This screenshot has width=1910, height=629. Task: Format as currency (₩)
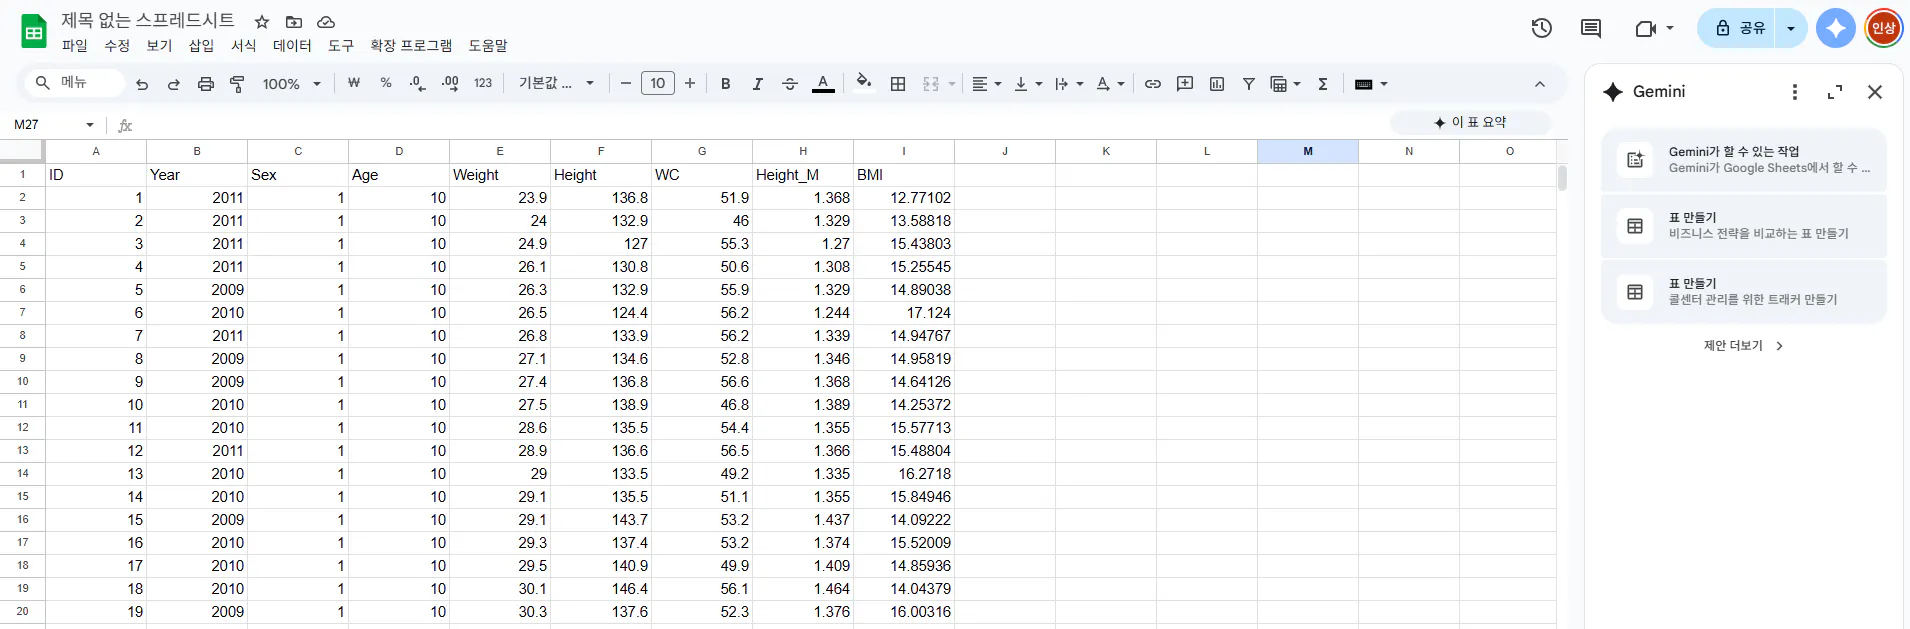pyautogui.click(x=354, y=83)
